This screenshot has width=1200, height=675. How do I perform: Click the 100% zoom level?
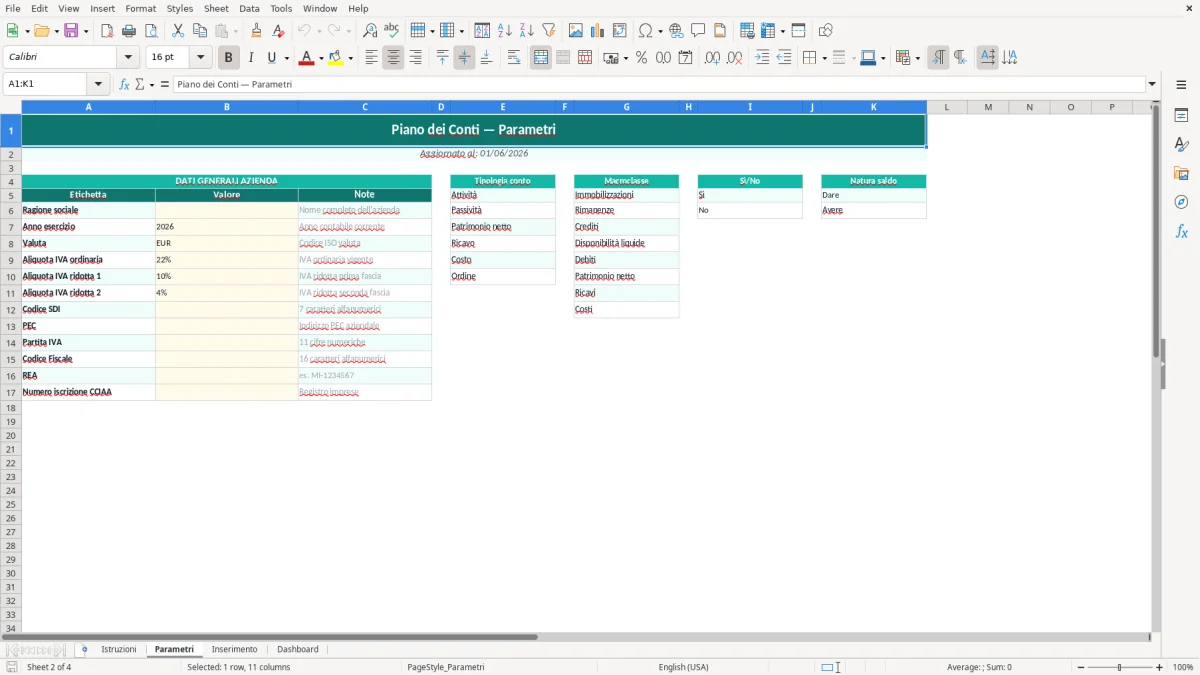(1183, 667)
